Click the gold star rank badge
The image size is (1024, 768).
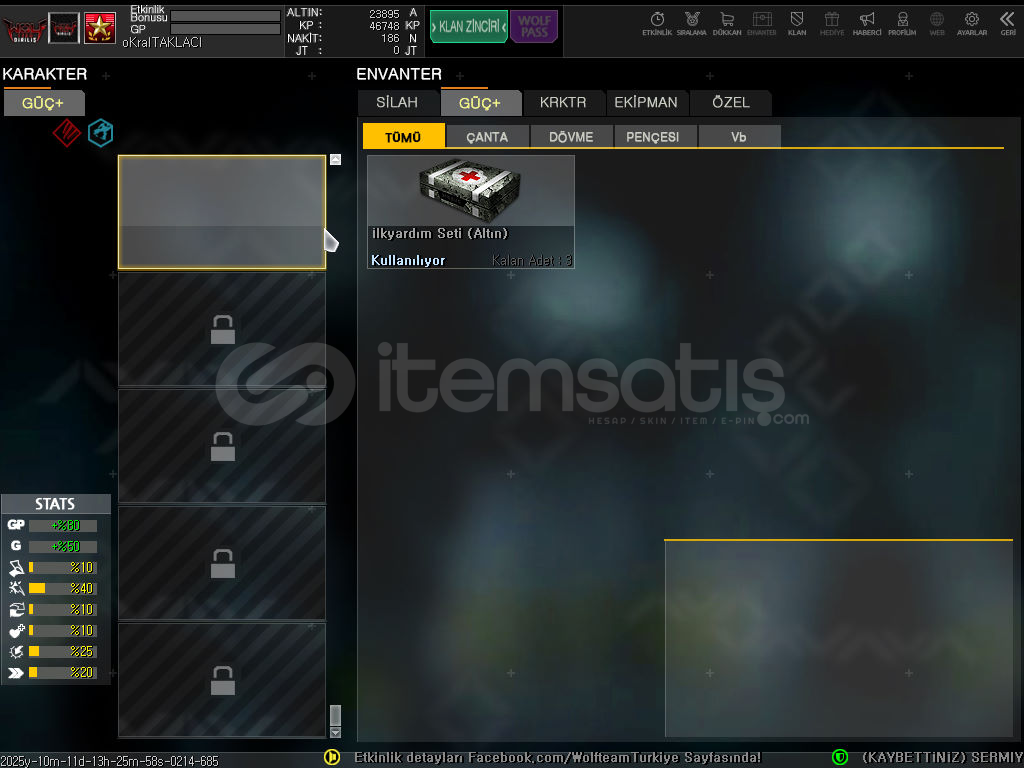(x=100, y=28)
